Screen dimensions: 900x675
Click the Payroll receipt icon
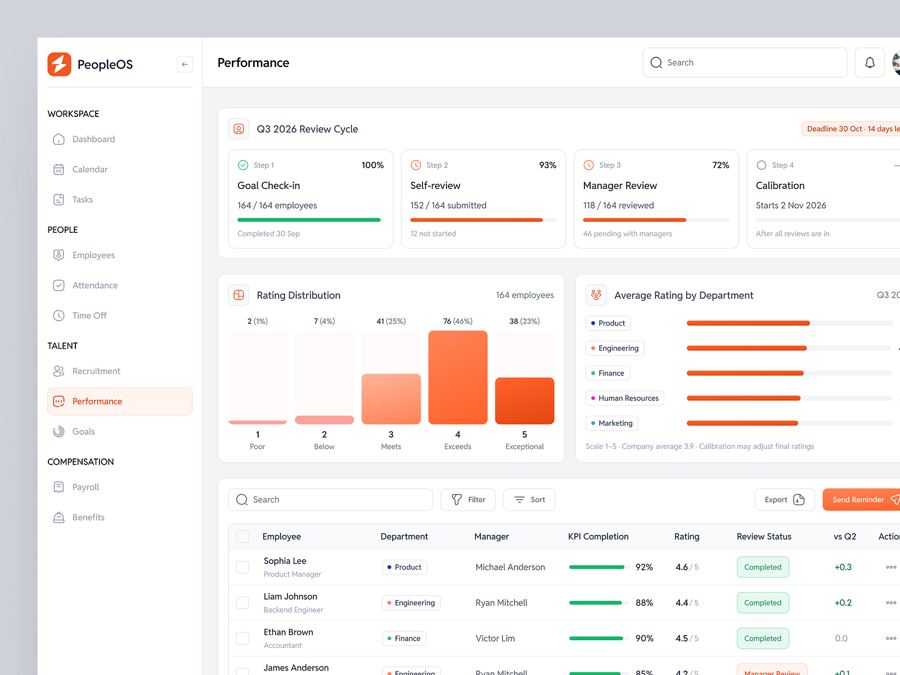pyautogui.click(x=59, y=487)
